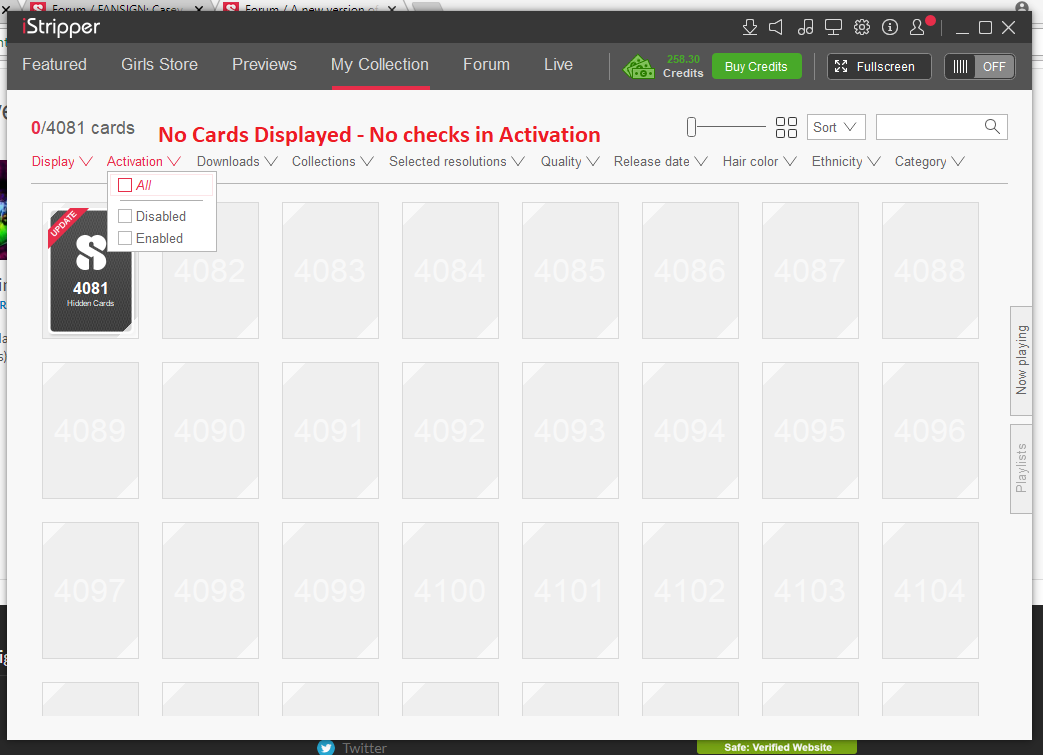The width and height of the screenshot is (1043, 755).
Task: Expand the Selected resolutions dropdown
Action: [x=457, y=162]
